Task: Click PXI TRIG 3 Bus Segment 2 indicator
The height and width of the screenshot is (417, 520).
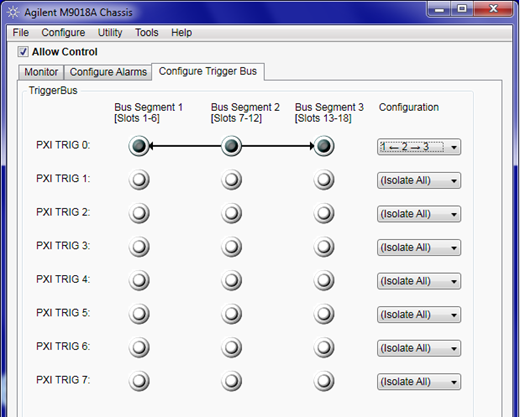Action: pos(231,247)
